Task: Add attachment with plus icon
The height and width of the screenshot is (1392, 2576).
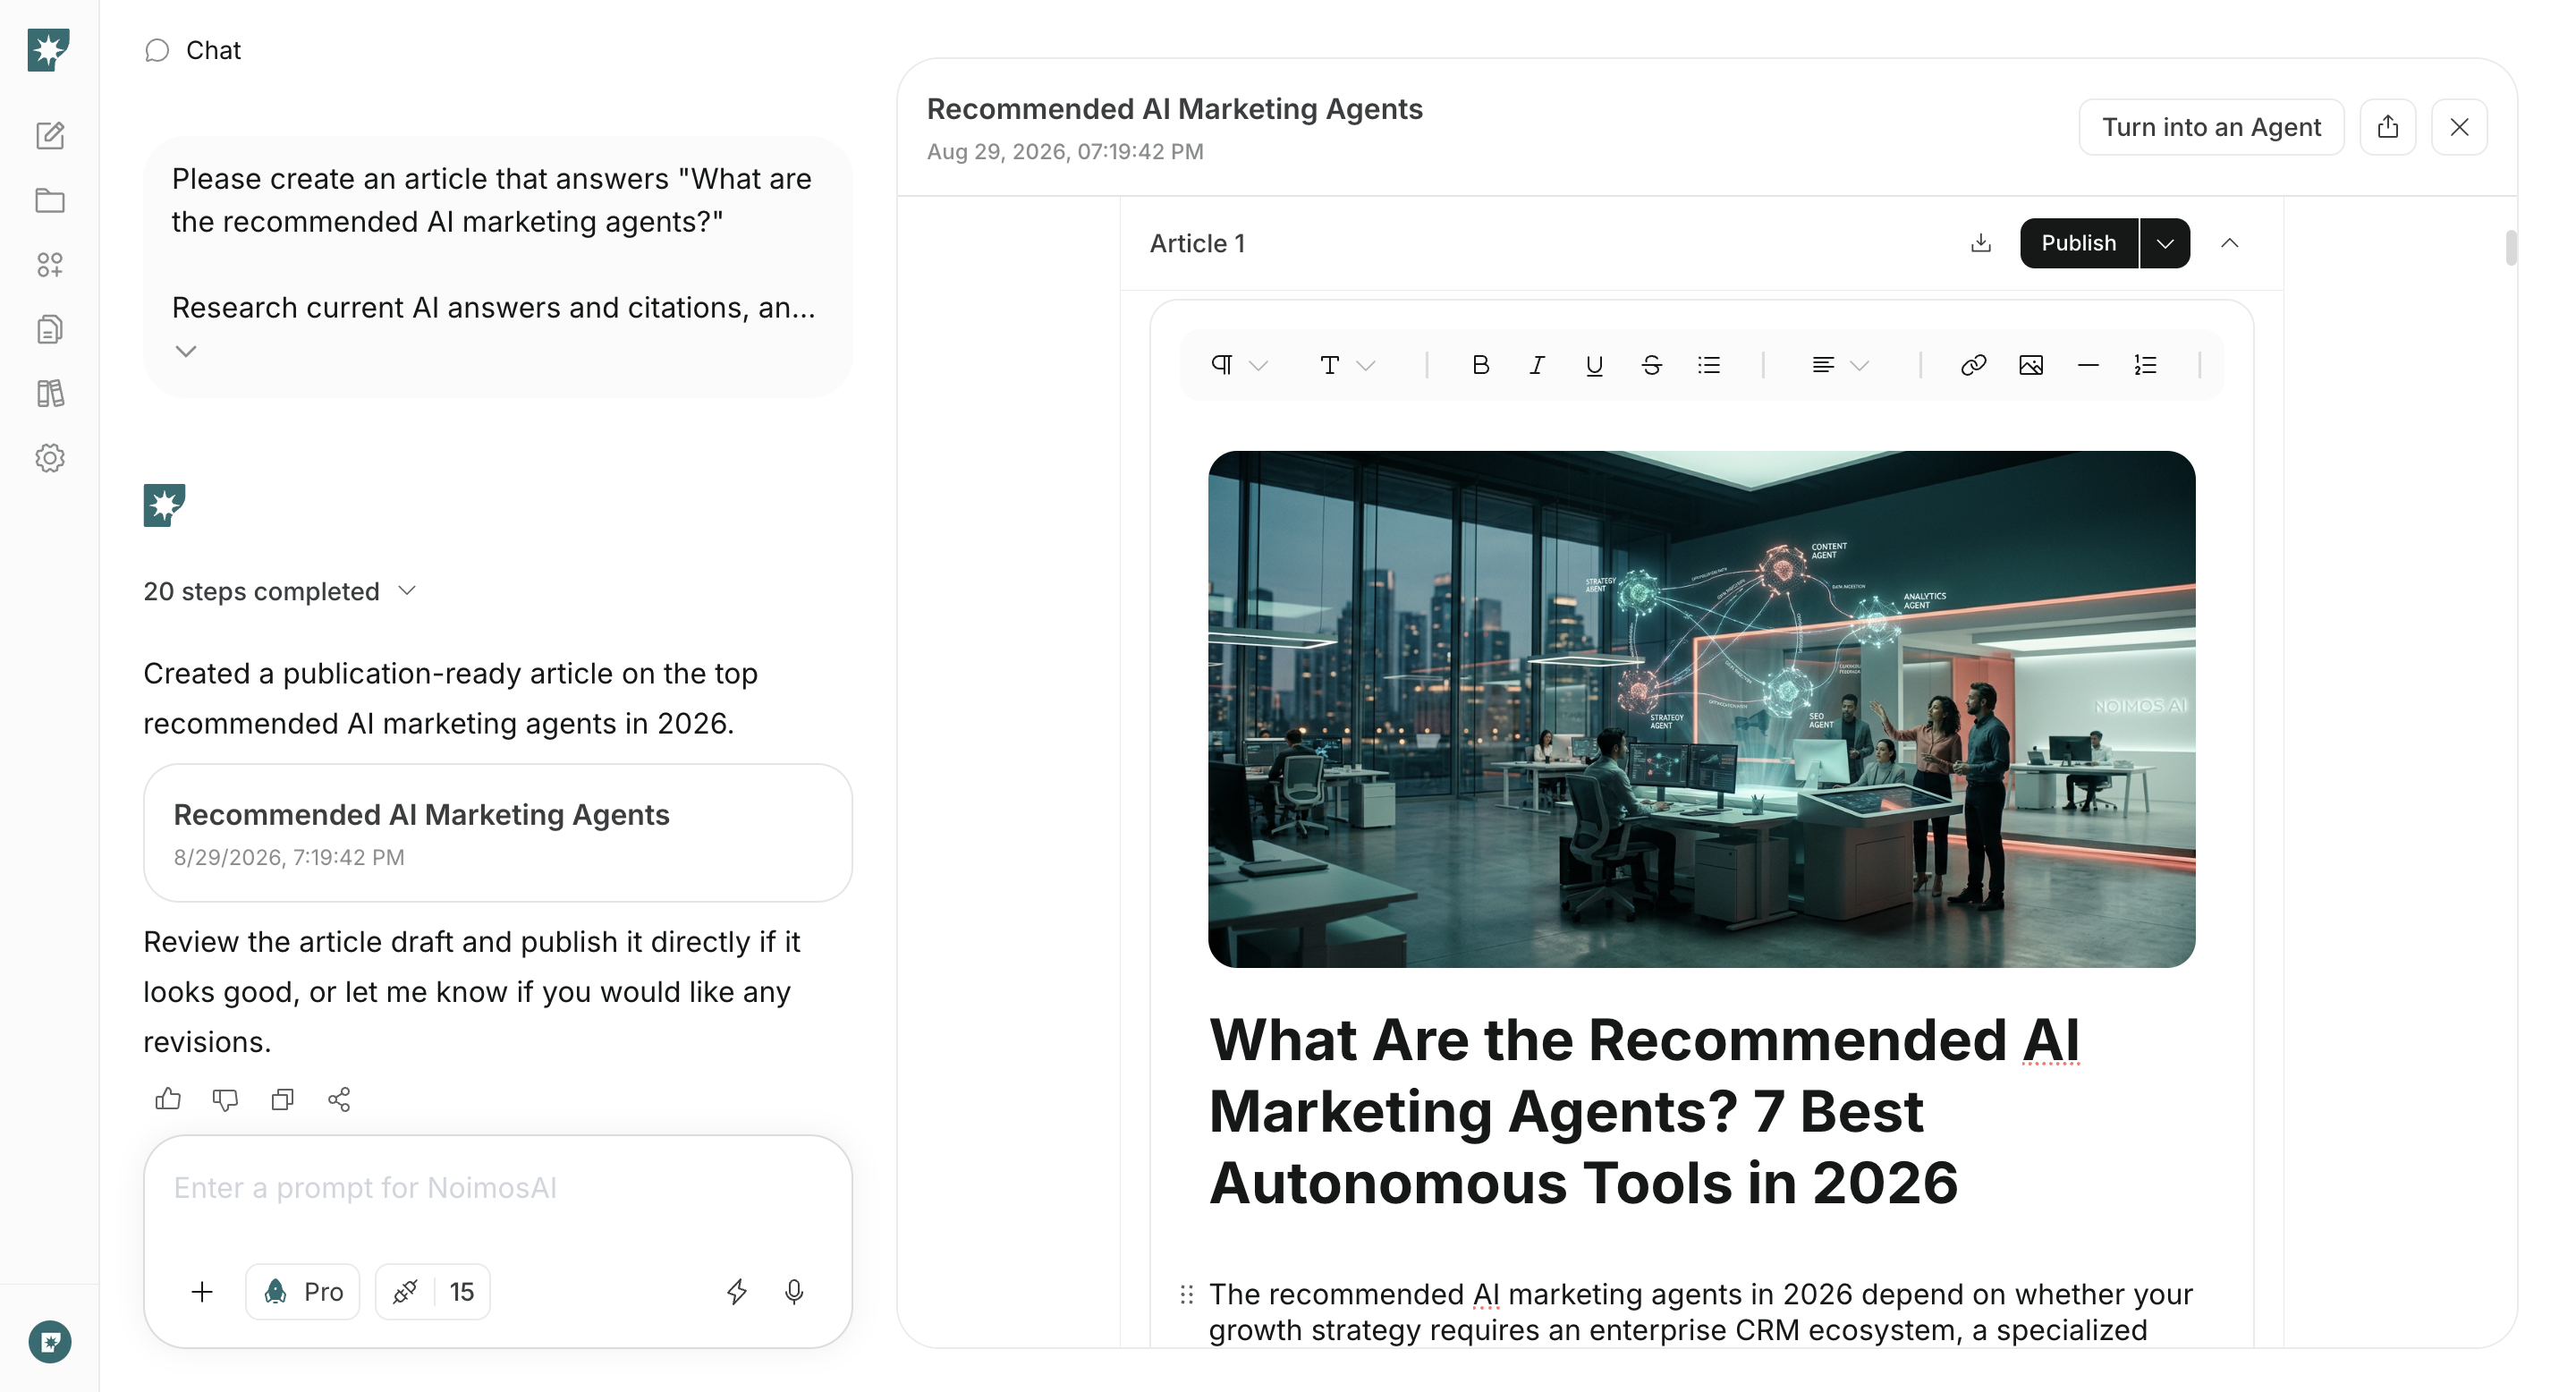Action: coord(202,1291)
